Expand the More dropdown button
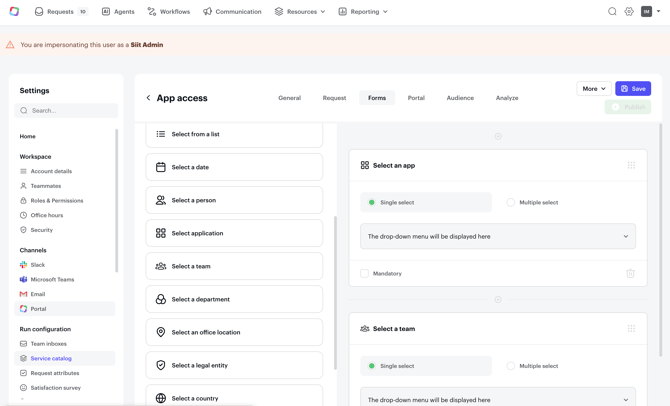 (593, 89)
